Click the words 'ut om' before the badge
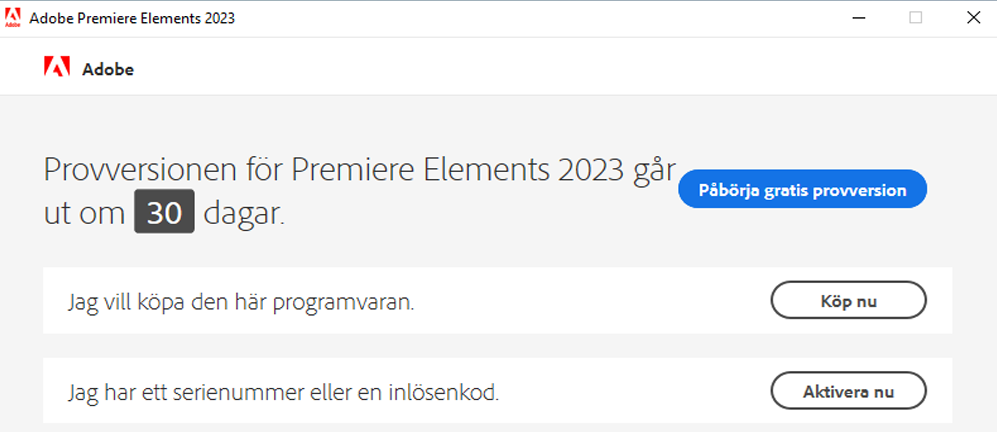The width and height of the screenshot is (997, 432). (x=84, y=215)
